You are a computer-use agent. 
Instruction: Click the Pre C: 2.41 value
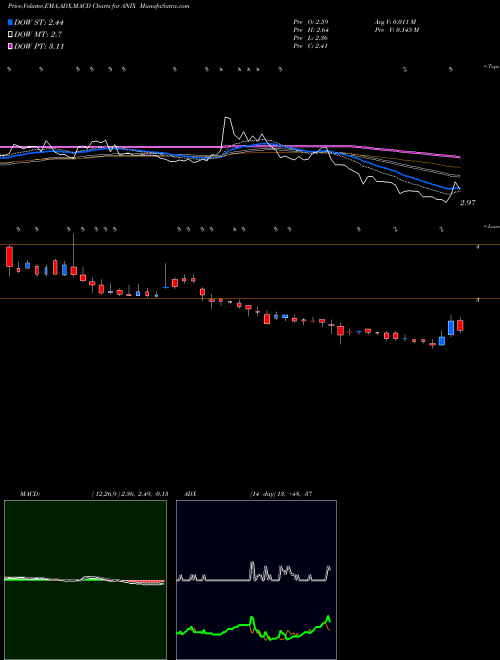click(x=311, y=46)
